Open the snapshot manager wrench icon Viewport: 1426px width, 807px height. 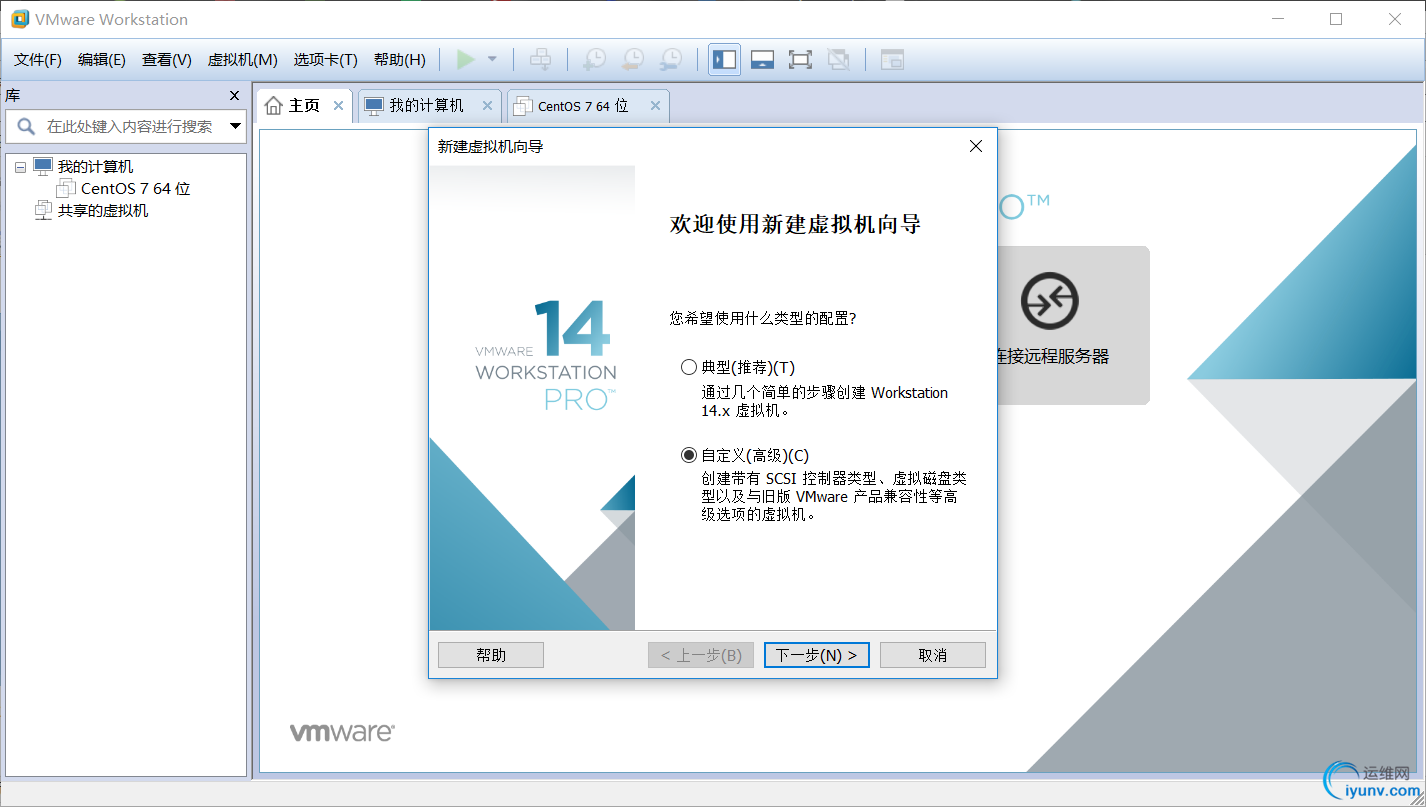pos(671,60)
